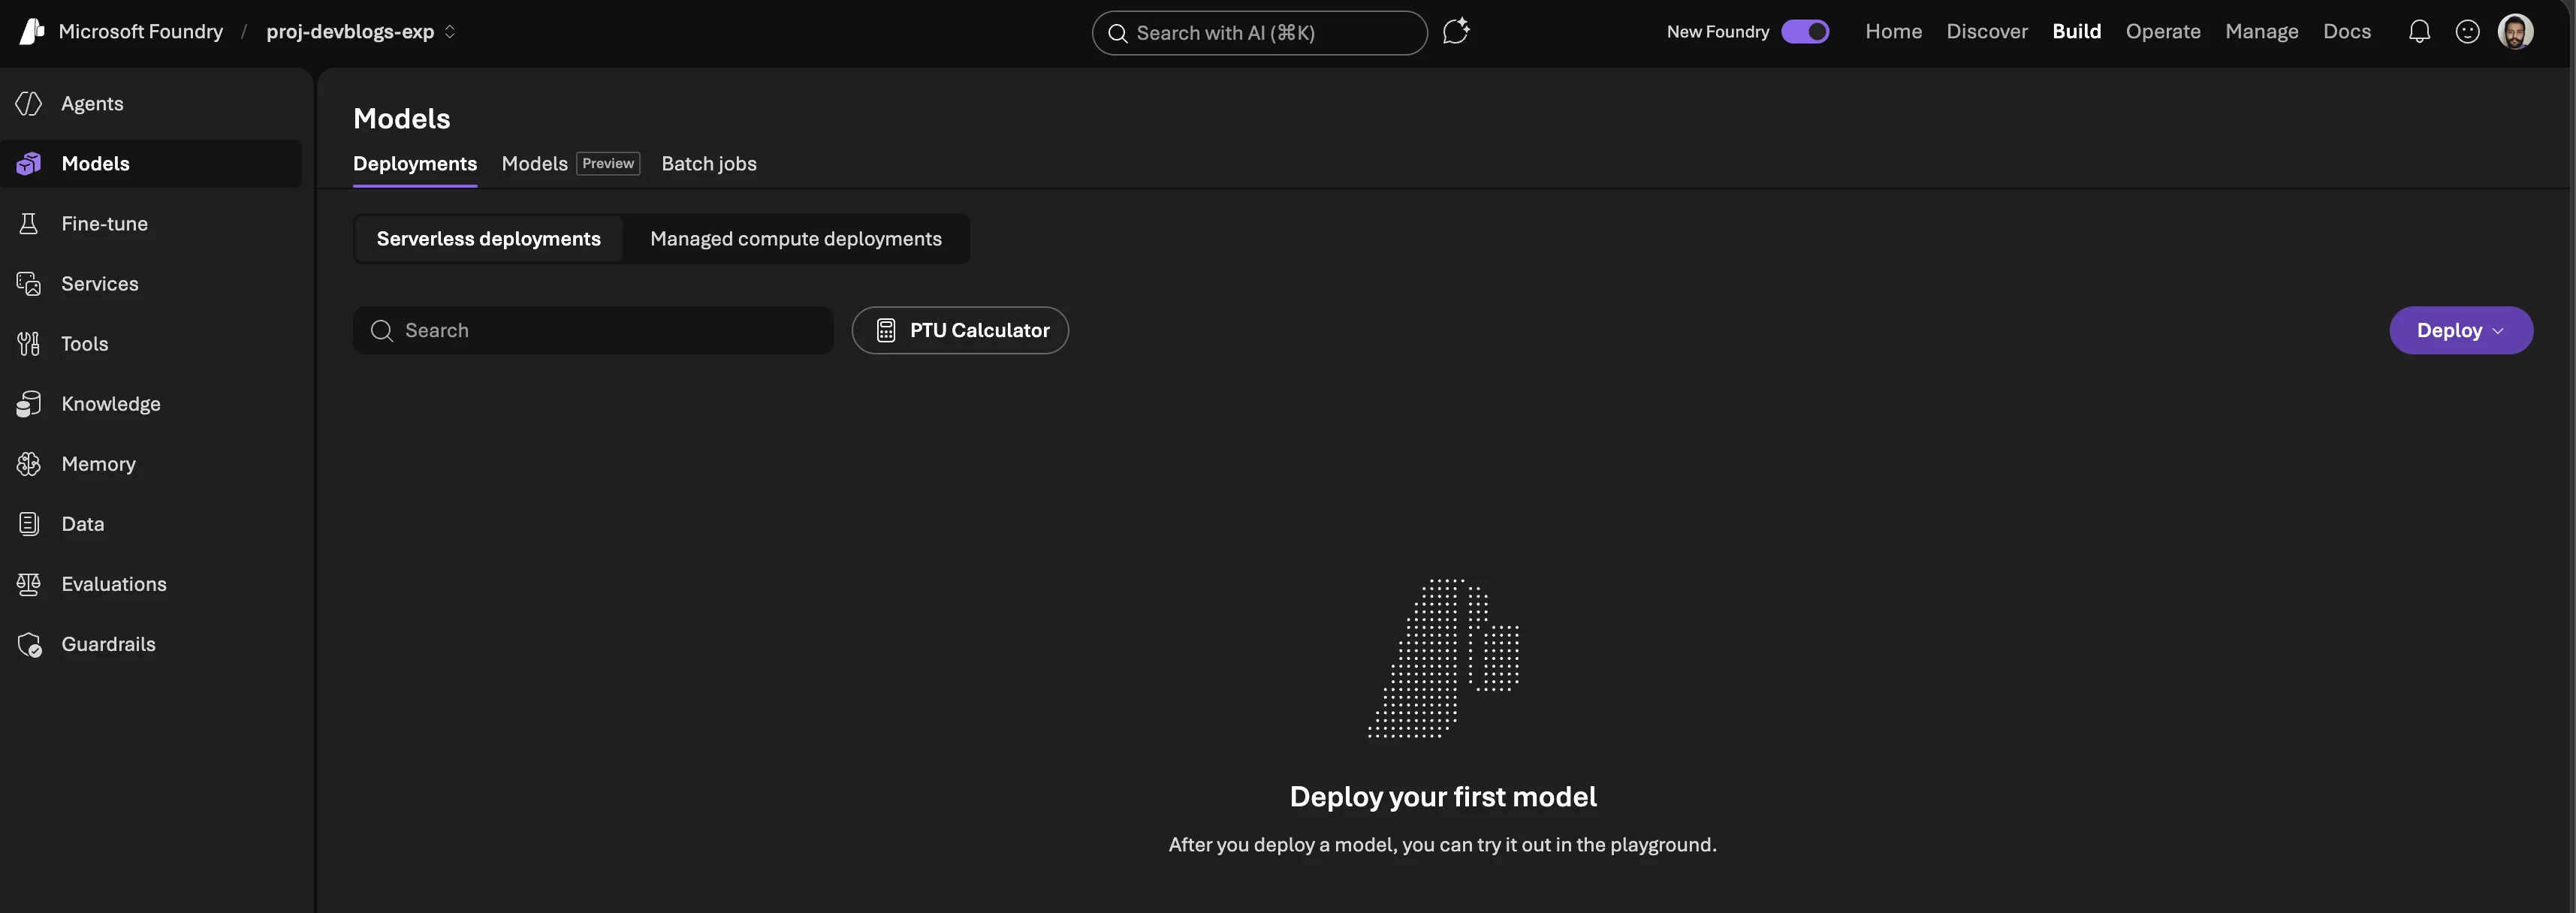This screenshot has height=913, width=2576.
Task: Select Serverless deployments tab
Action: [489, 239]
